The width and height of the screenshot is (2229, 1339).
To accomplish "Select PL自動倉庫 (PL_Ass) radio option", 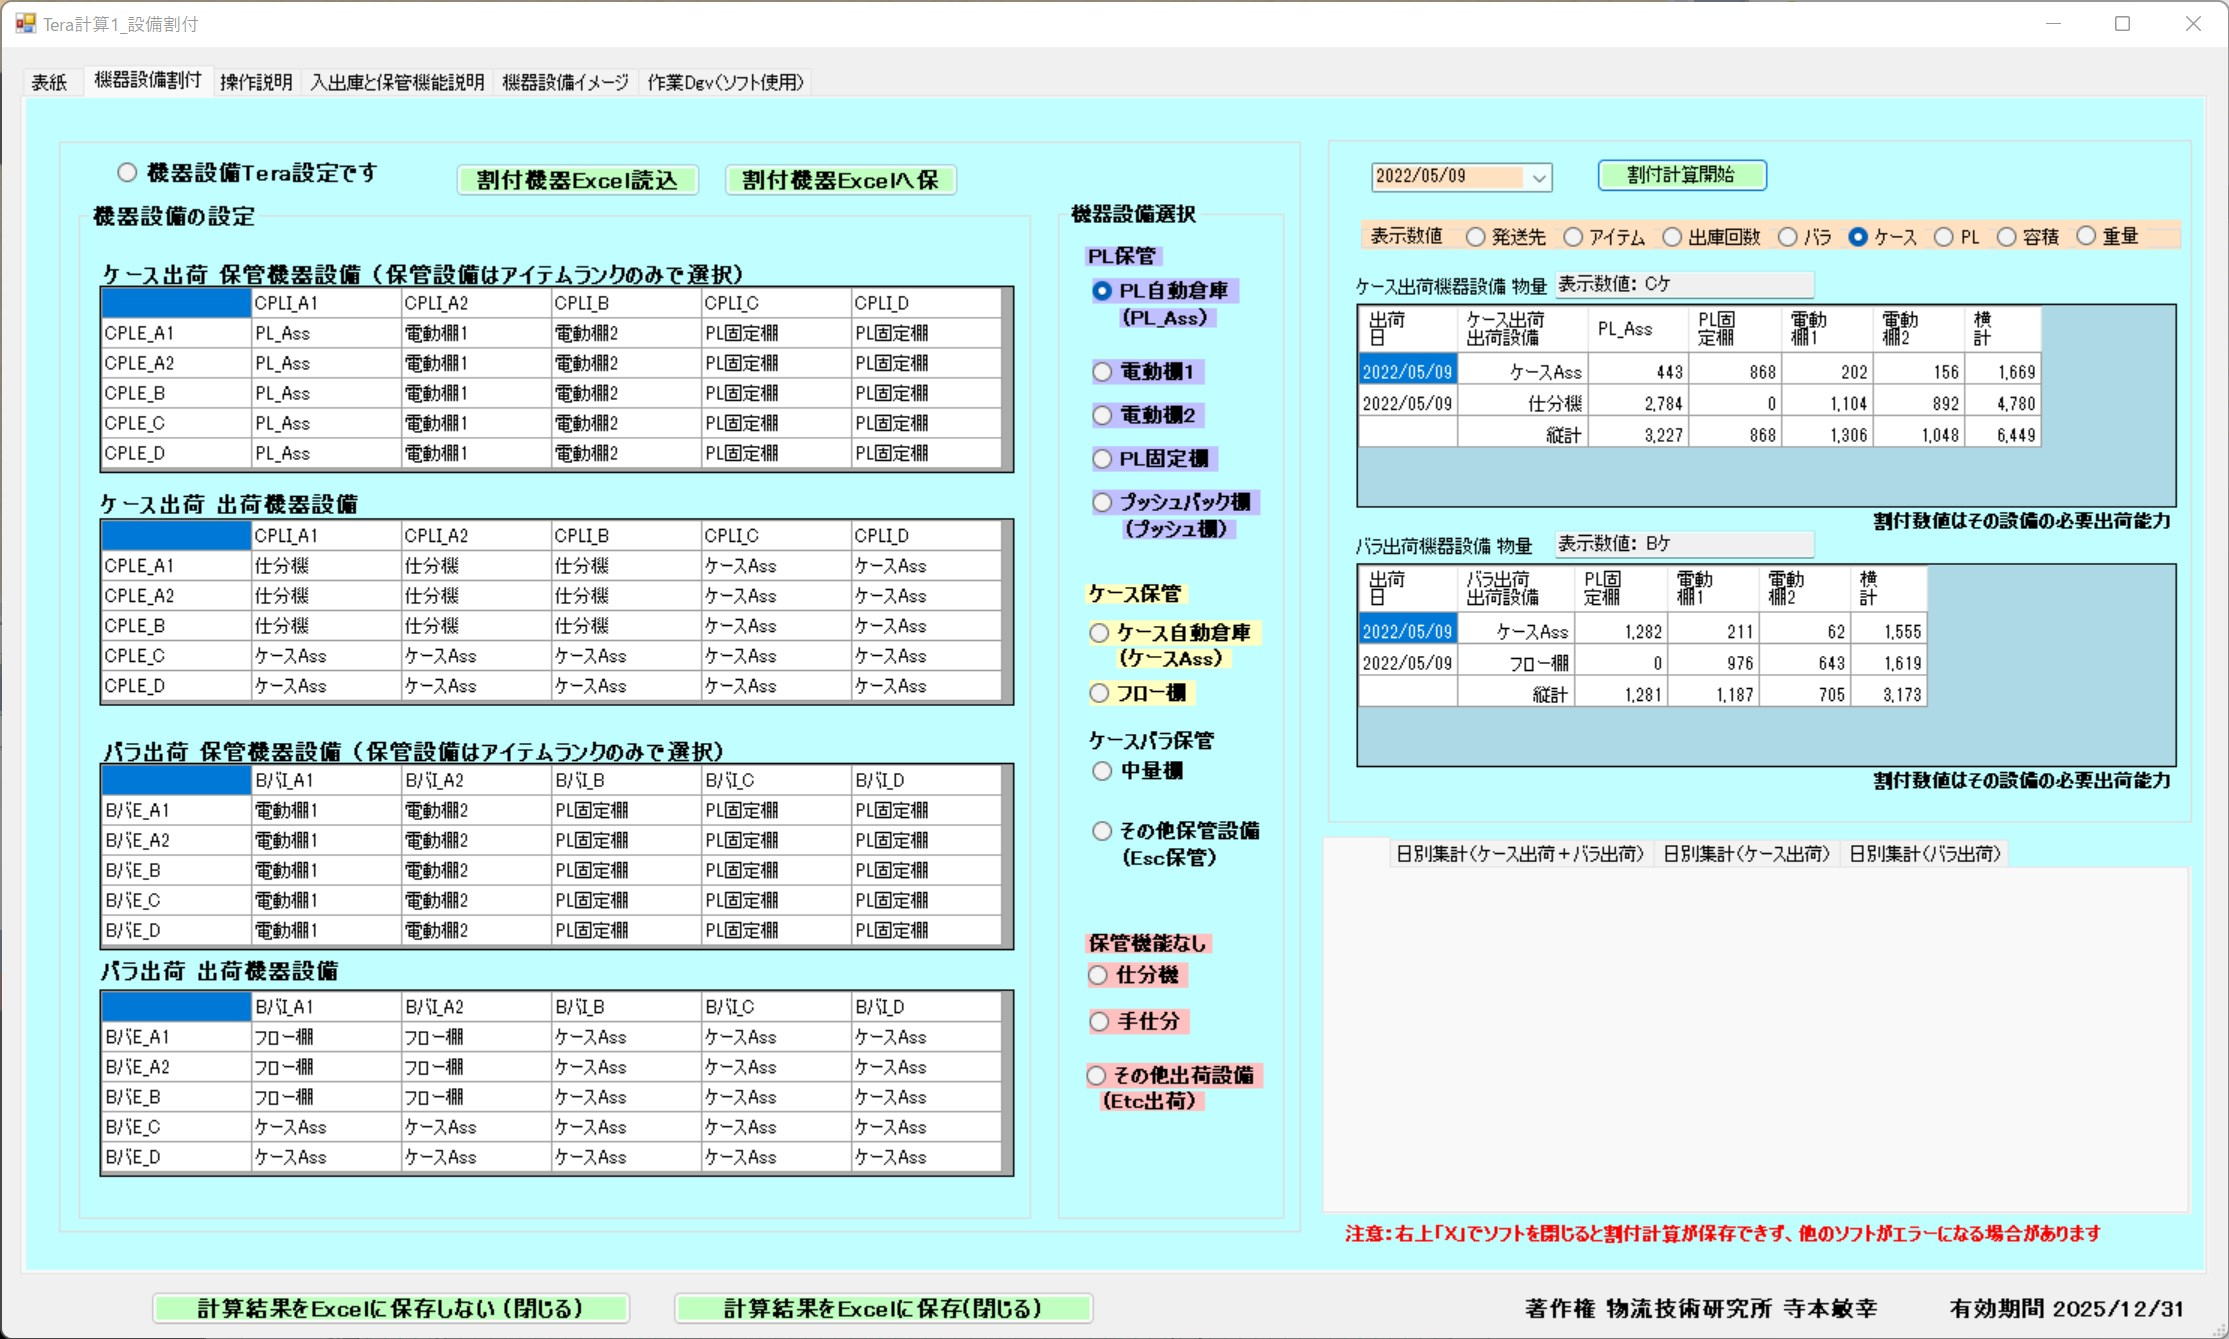I will (x=1102, y=291).
